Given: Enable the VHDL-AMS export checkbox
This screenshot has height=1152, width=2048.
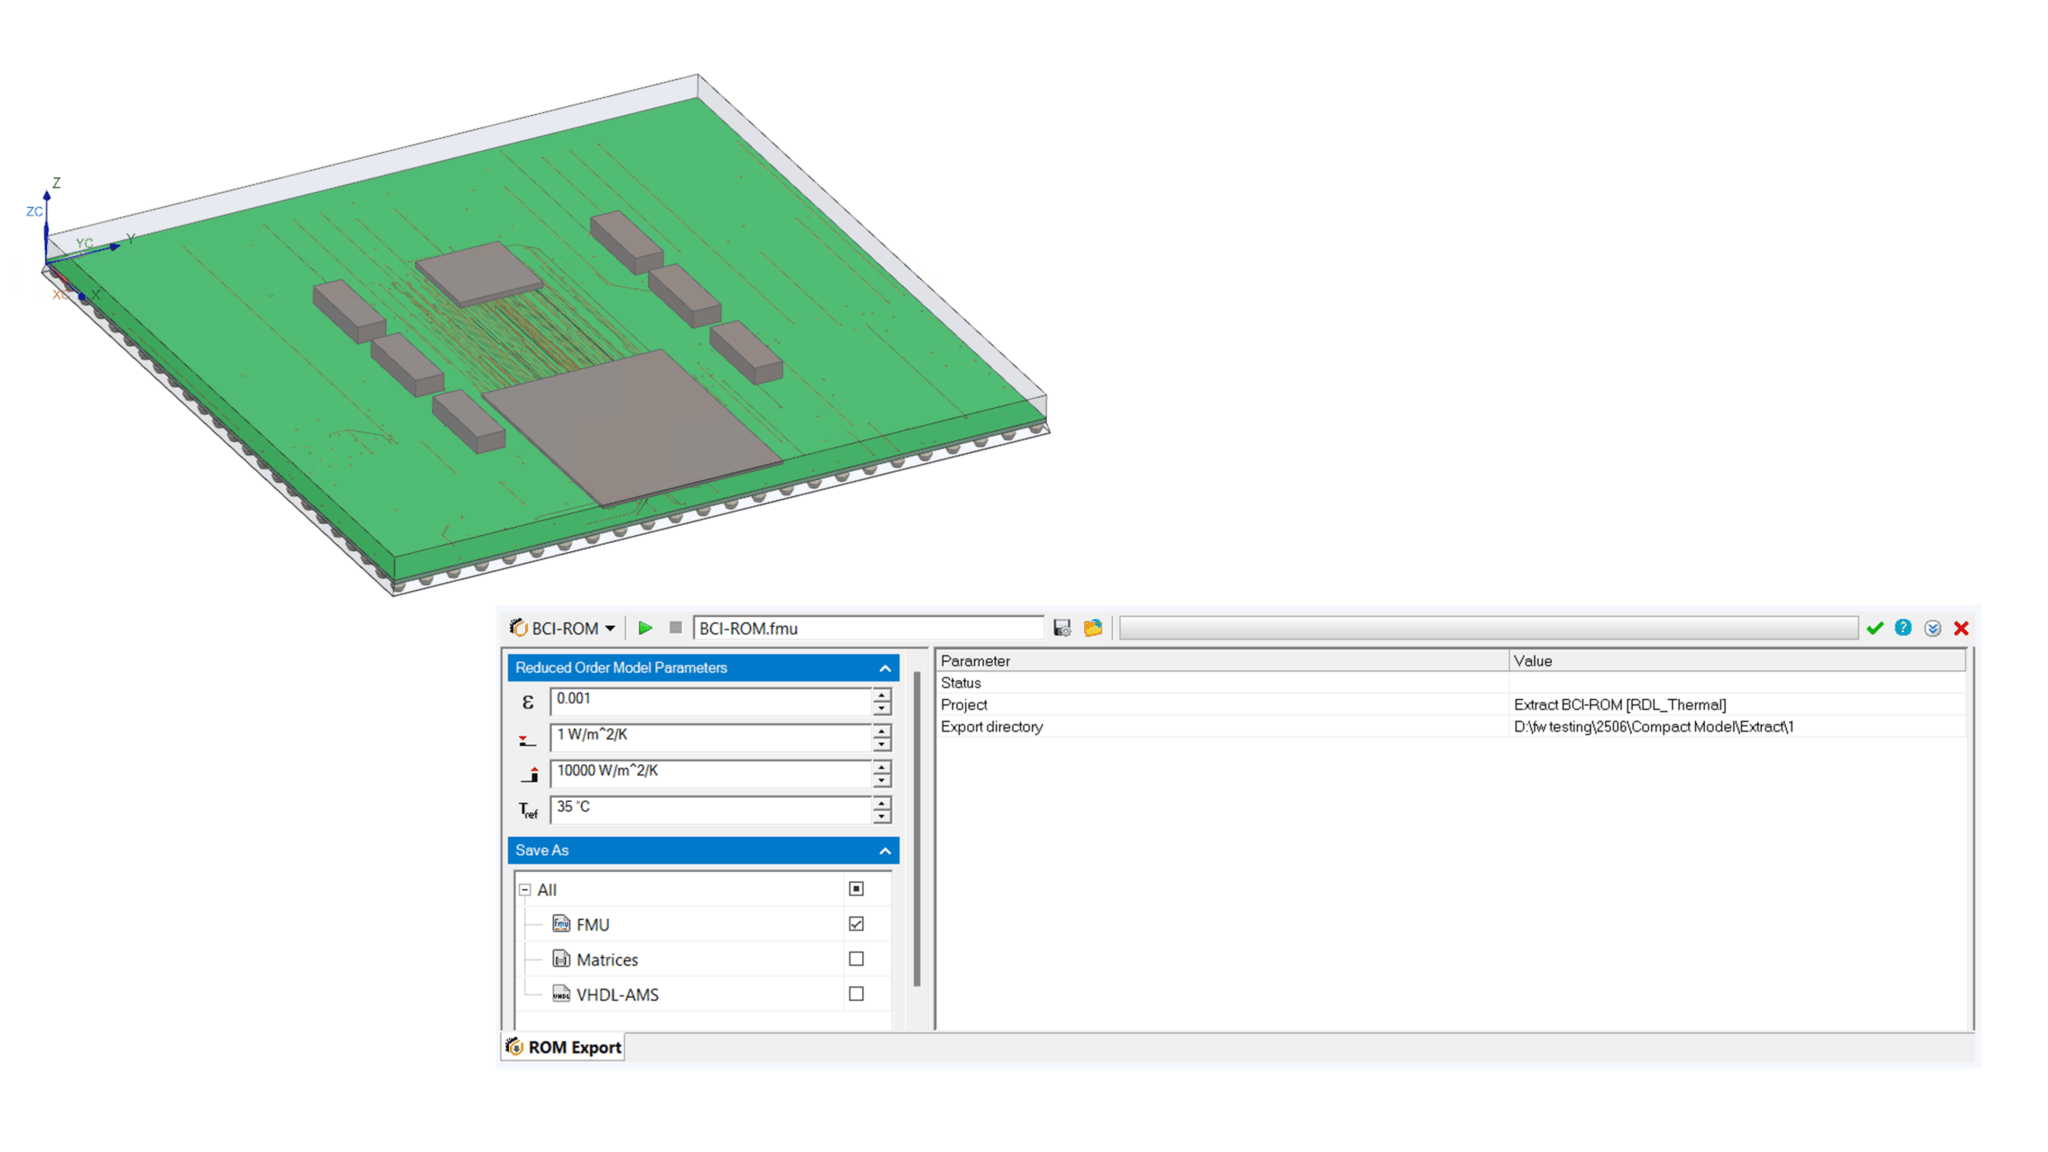Looking at the screenshot, I should point(855,993).
